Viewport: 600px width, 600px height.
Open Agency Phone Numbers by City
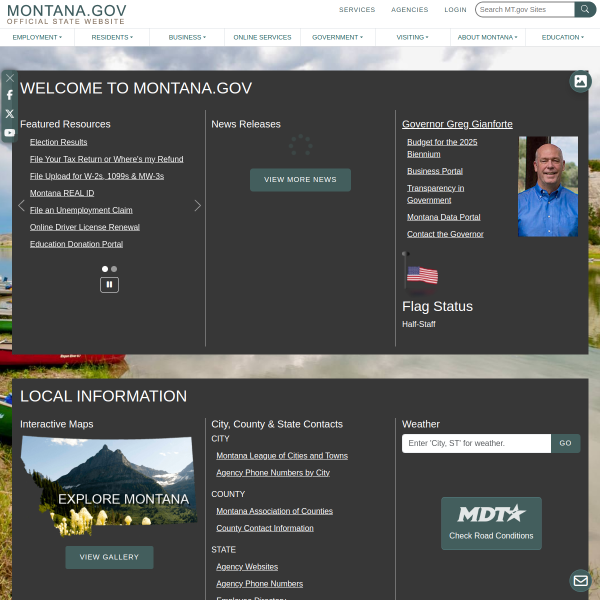click(x=273, y=473)
